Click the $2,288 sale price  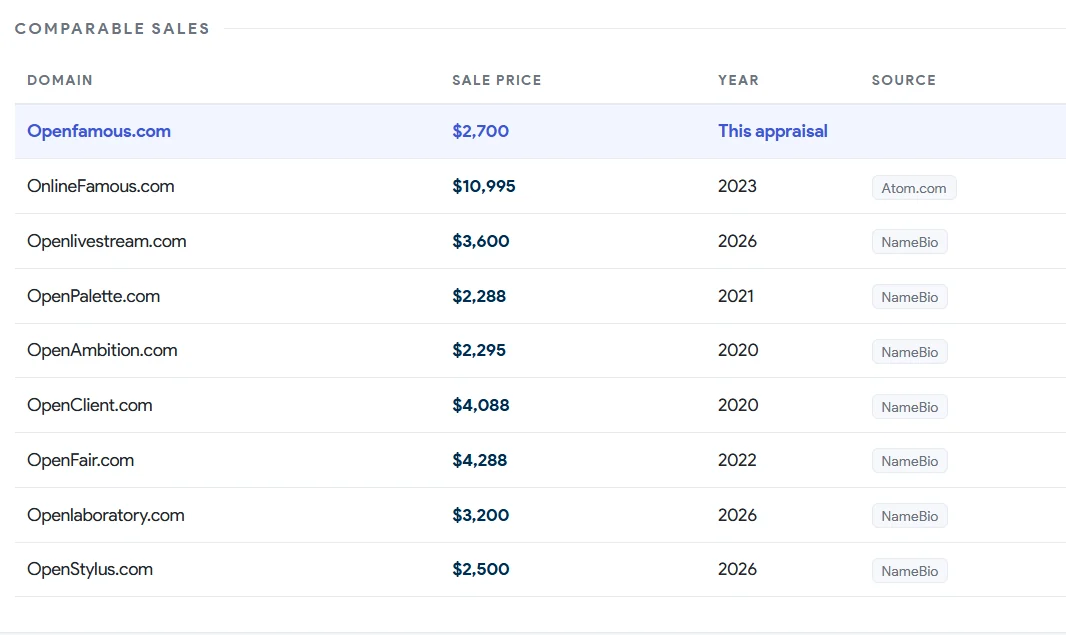click(479, 296)
